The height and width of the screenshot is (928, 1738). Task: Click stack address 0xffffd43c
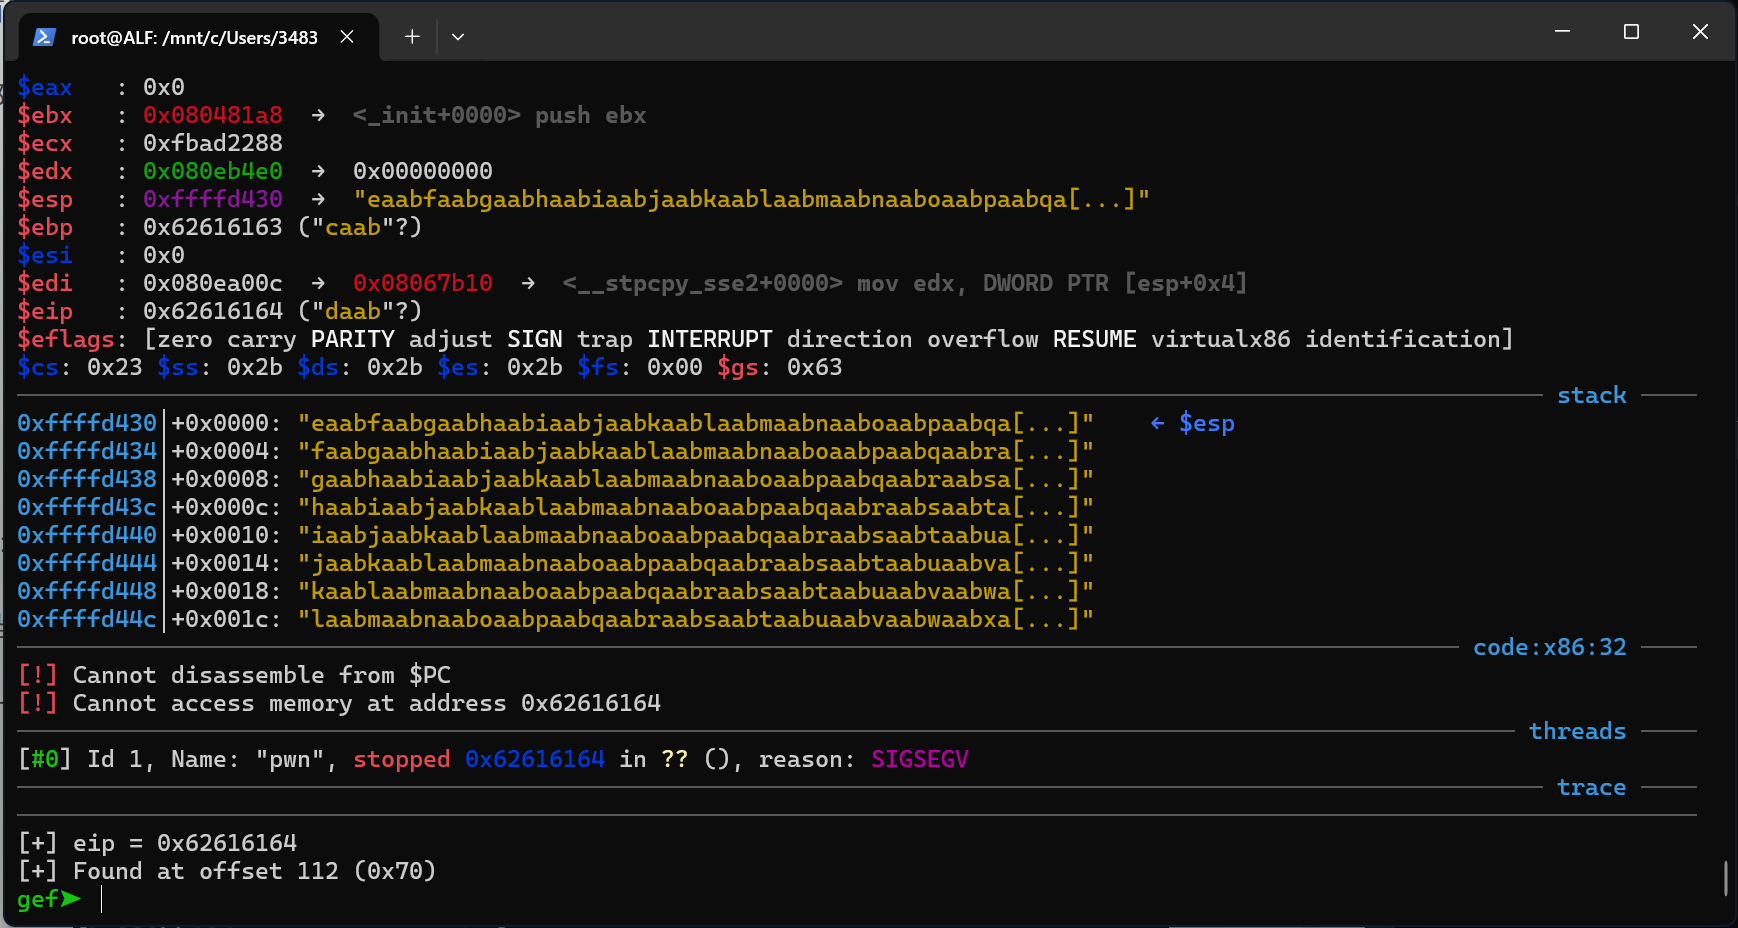coord(87,507)
